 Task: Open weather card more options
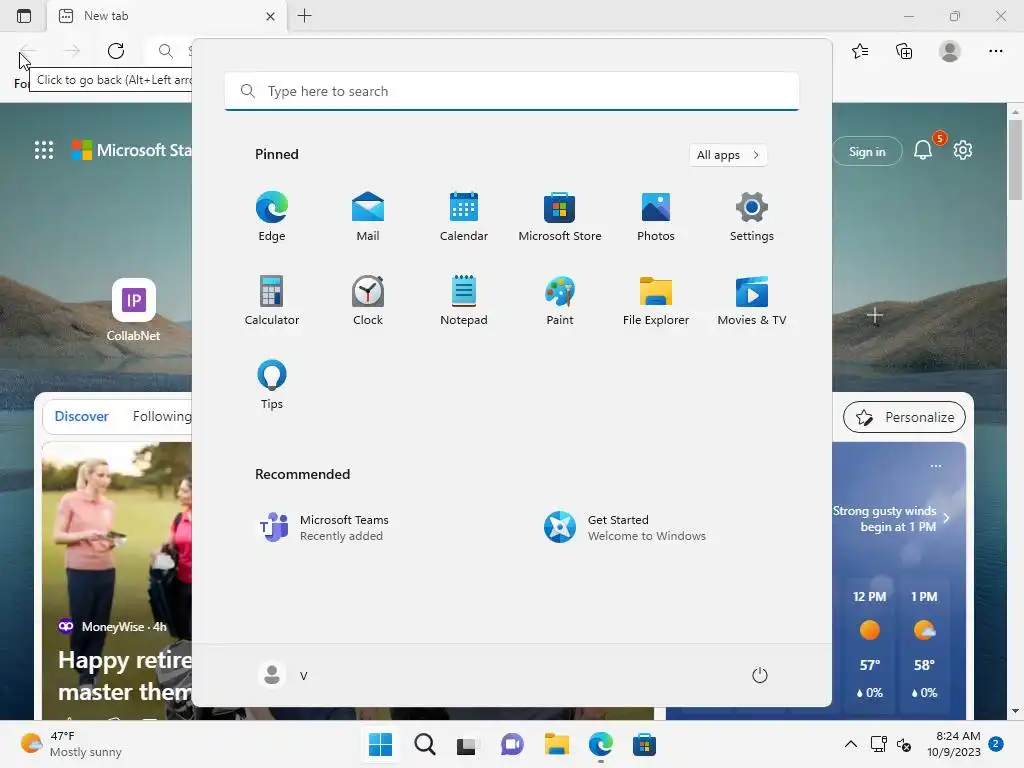tap(936, 466)
